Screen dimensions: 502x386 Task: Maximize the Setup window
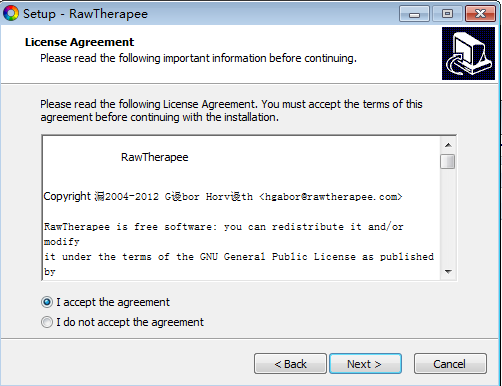tap(447, 14)
